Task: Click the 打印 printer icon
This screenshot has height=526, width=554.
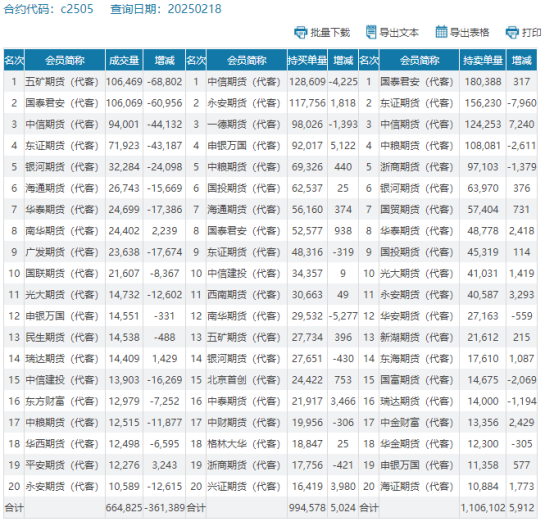Action: click(x=512, y=32)
